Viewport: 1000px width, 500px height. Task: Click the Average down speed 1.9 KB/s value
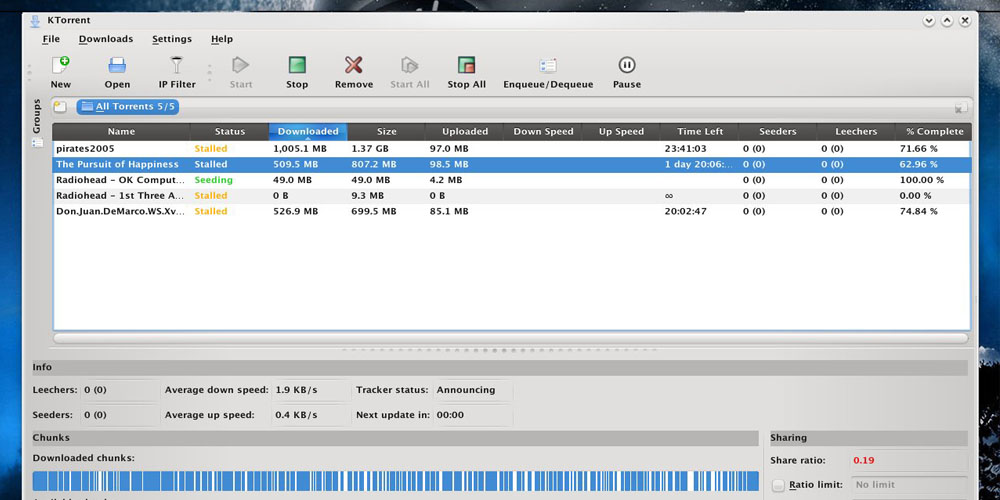[x=296, y=390]
